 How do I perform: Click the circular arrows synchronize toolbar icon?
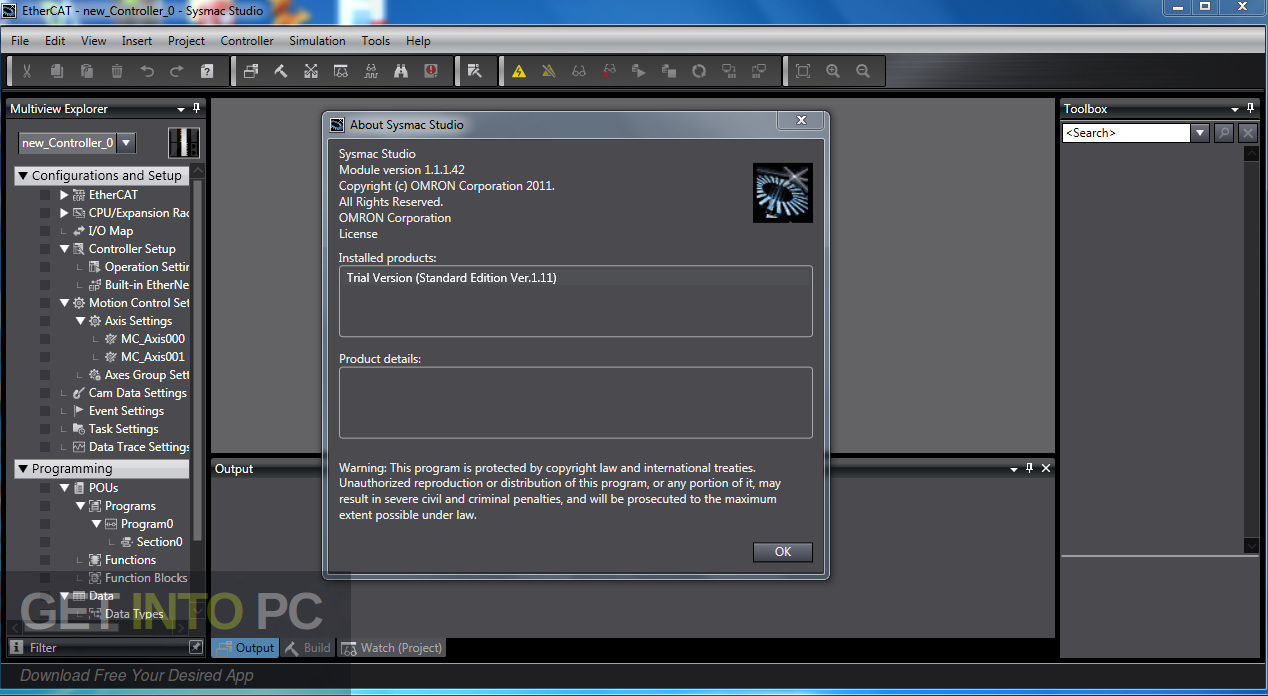pos(699,71)
